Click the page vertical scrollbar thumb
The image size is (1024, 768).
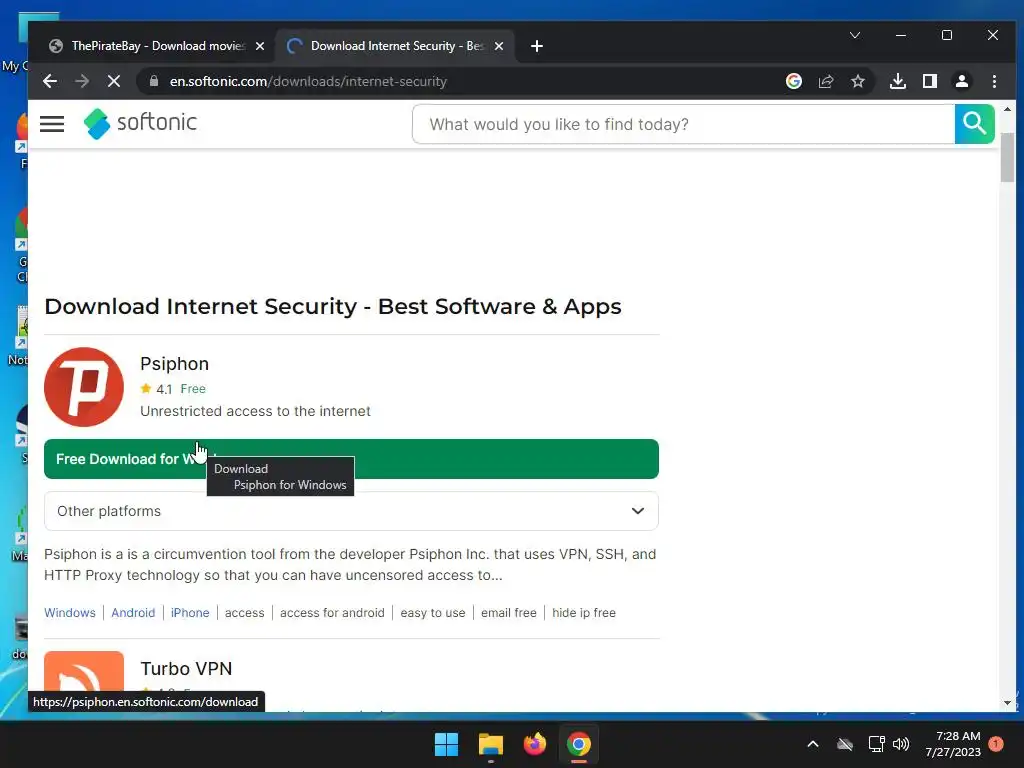[1007, 157]
